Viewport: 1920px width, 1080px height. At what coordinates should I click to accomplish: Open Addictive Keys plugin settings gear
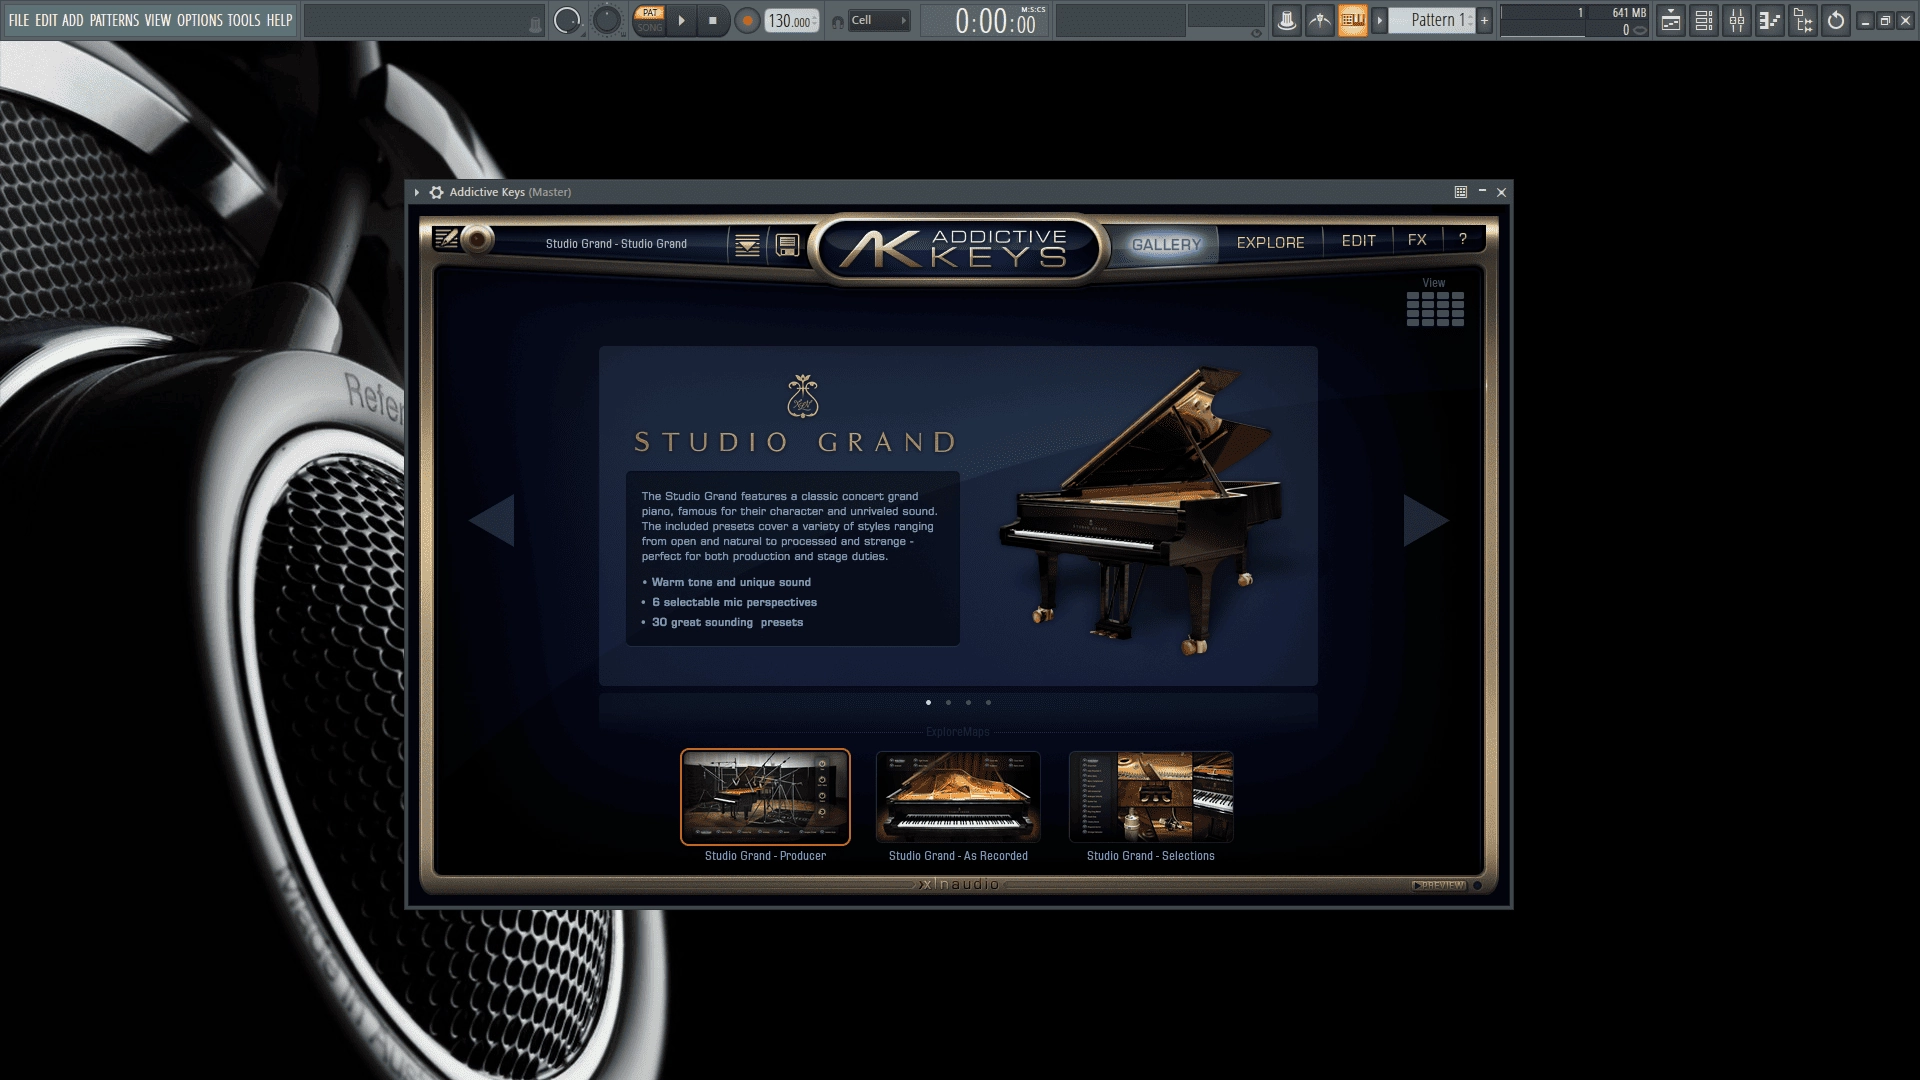tap(436, 192)
